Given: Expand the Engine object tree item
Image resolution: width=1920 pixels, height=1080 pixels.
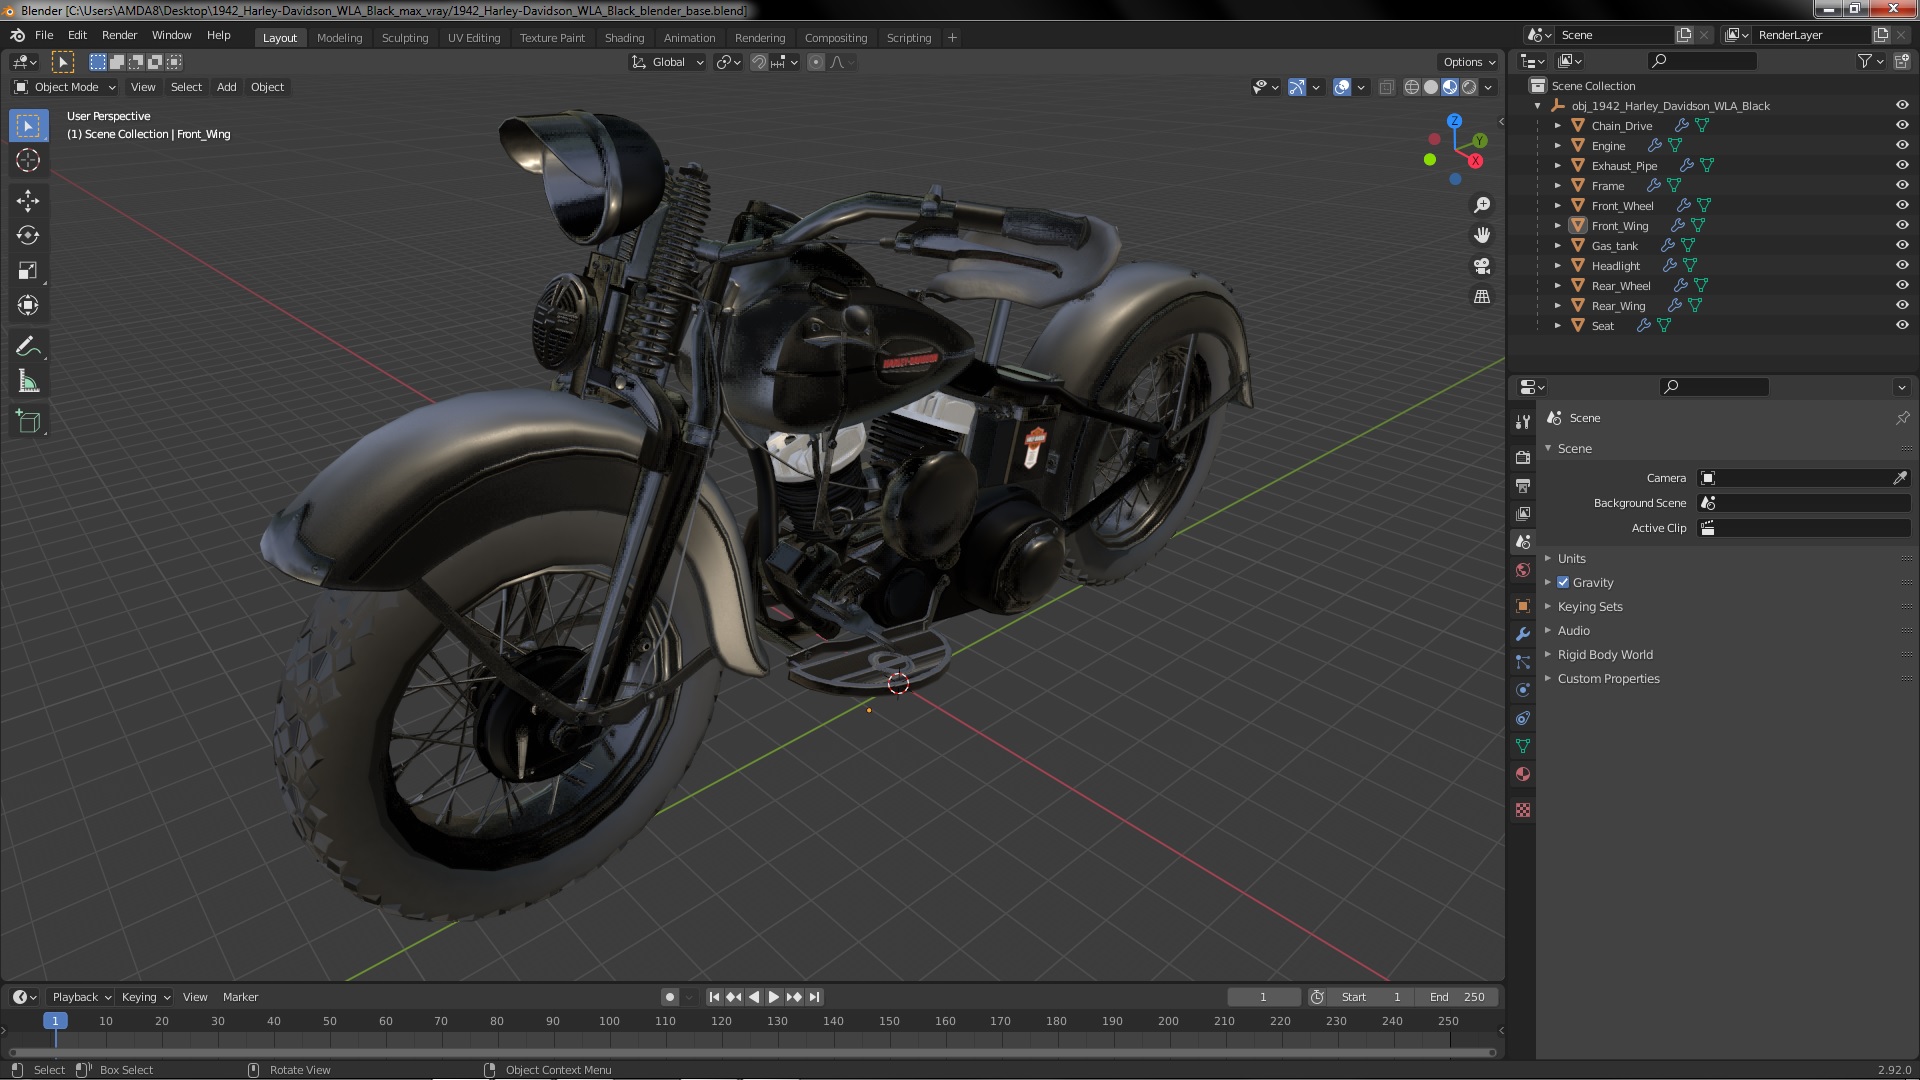Looking at the screenshot, I should pyautogui.click(x=1557, y=146).
